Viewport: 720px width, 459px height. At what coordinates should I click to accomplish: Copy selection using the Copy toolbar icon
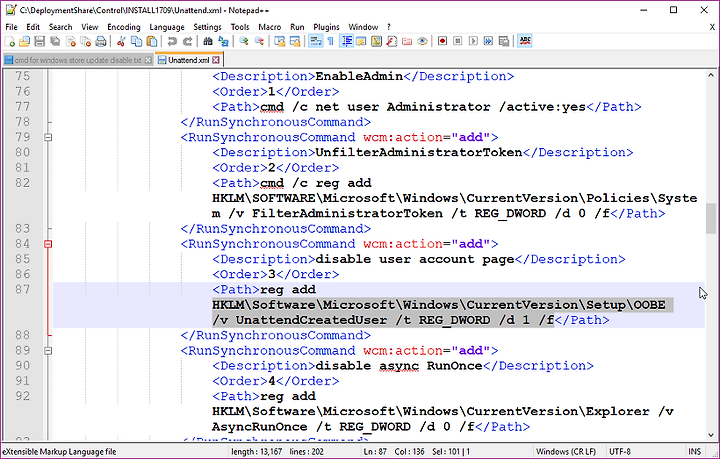136,42
